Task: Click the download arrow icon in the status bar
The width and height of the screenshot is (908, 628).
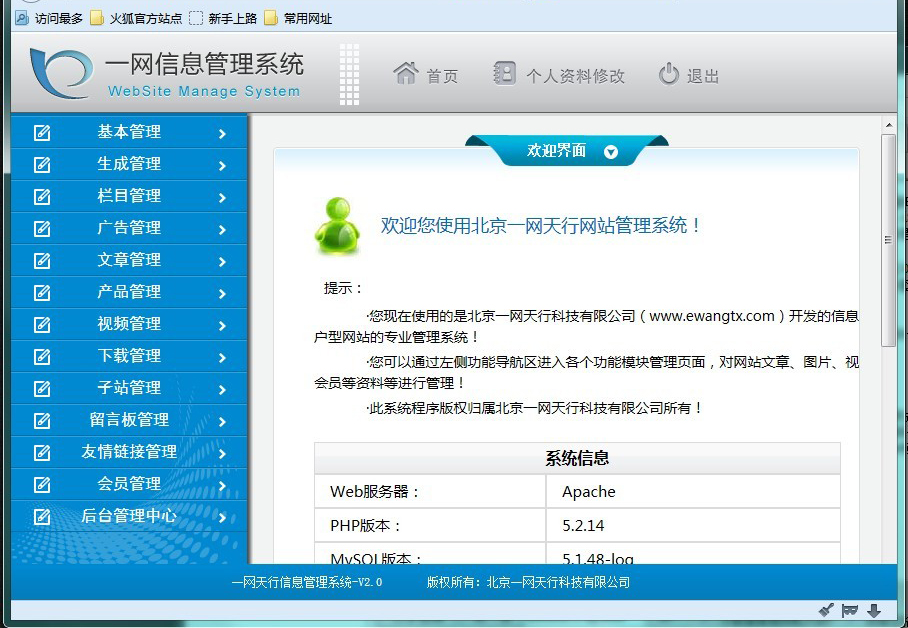Action: tap(872, 609)
